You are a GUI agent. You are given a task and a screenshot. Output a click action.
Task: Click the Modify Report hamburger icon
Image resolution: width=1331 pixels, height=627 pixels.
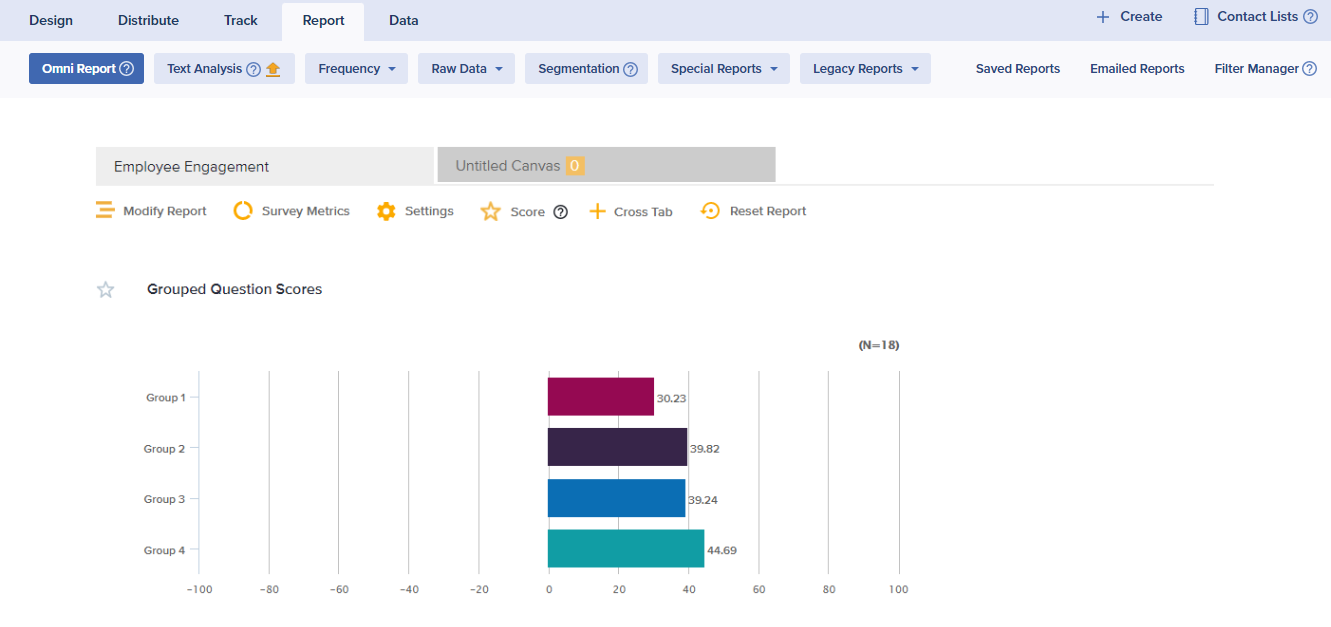pos(105,211)
